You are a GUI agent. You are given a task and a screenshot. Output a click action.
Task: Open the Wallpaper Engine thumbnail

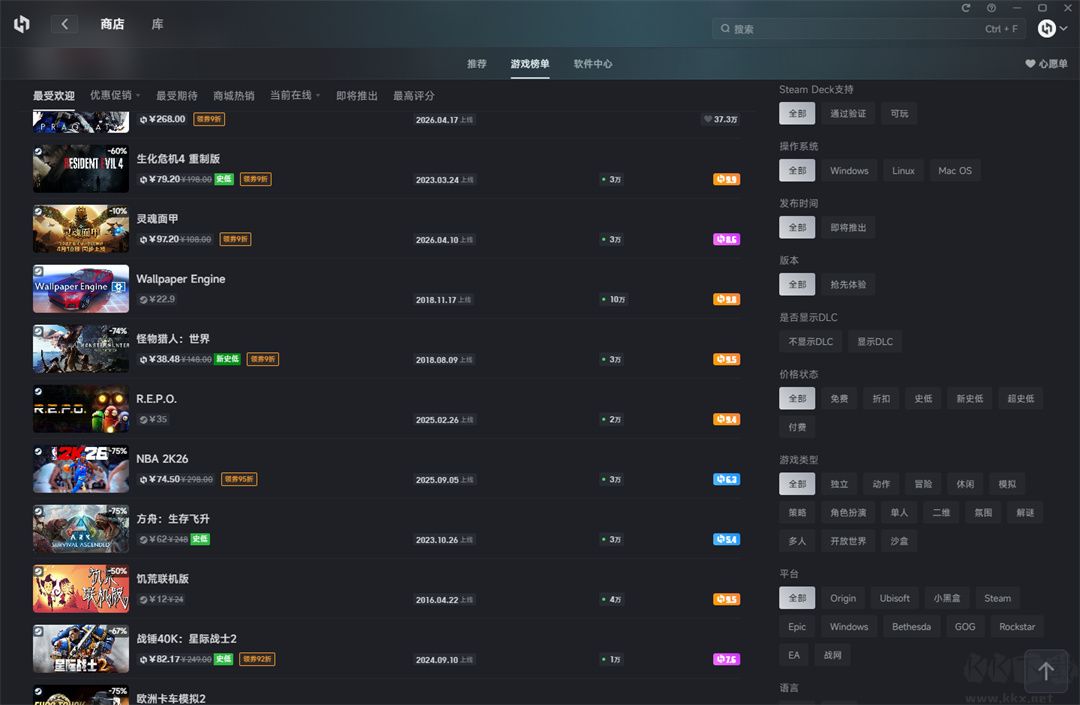point(81,288)
